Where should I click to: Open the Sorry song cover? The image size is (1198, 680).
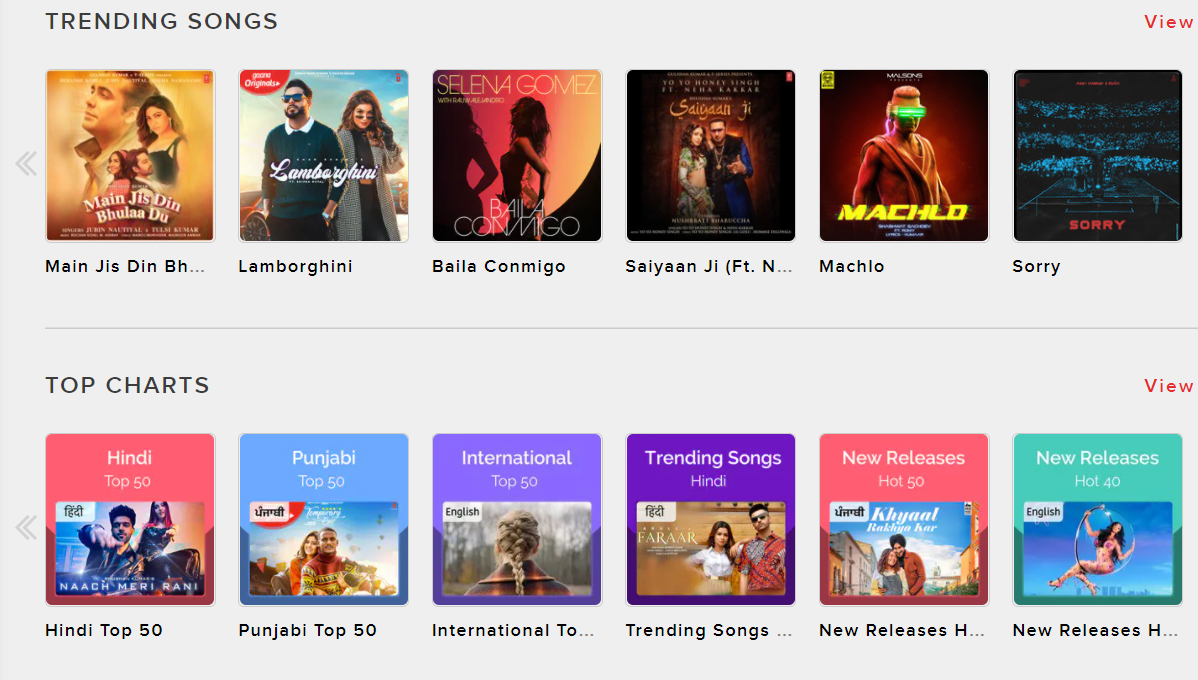[1097, 156]
